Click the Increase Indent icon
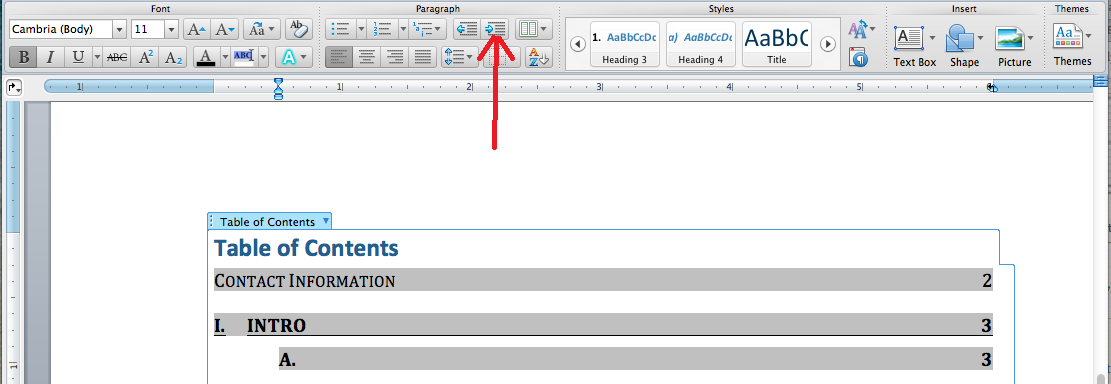Viewport: 1111px width, 384px height. pos(495,29)
